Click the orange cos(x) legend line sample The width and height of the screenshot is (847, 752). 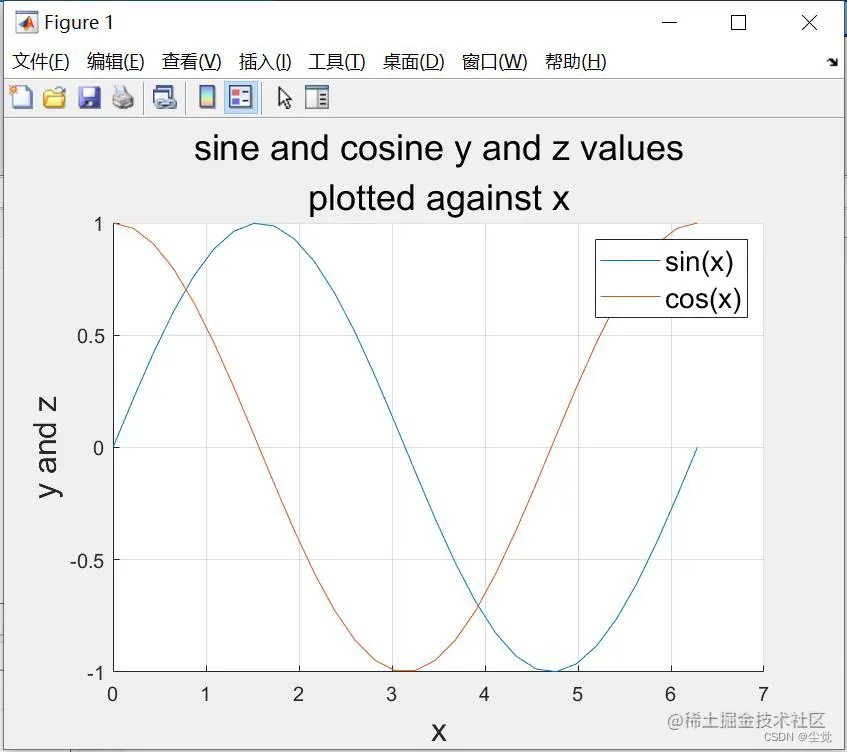coord(630,297)
